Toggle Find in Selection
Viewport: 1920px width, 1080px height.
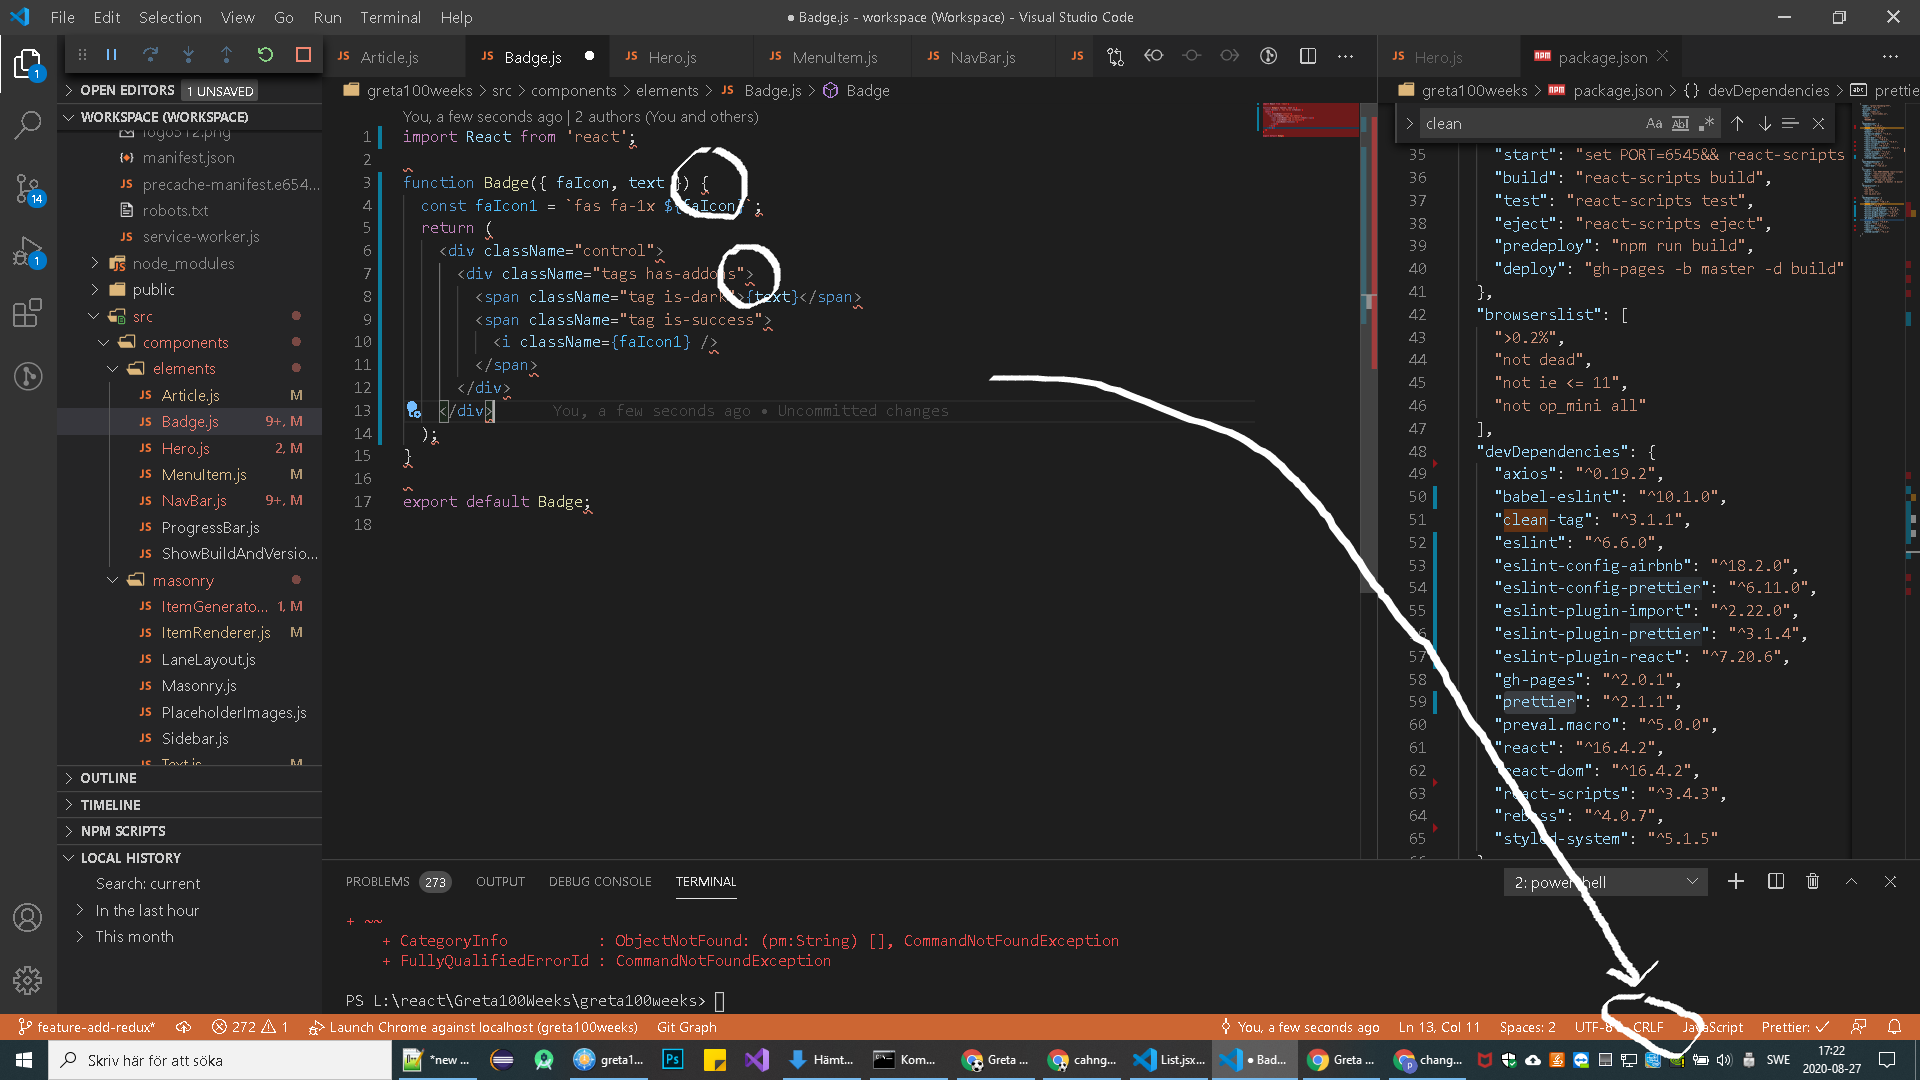1790,124
